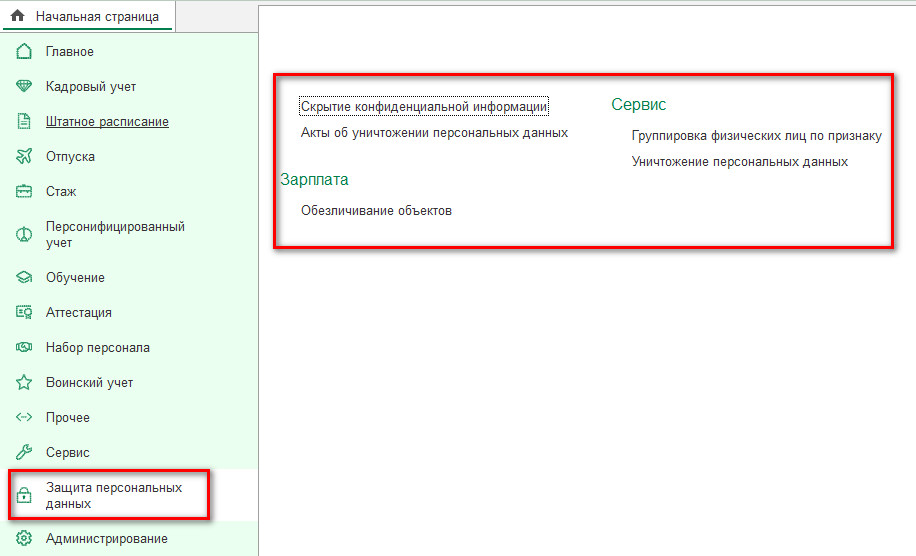Open the Начальная страница tab

pos(97,16)
